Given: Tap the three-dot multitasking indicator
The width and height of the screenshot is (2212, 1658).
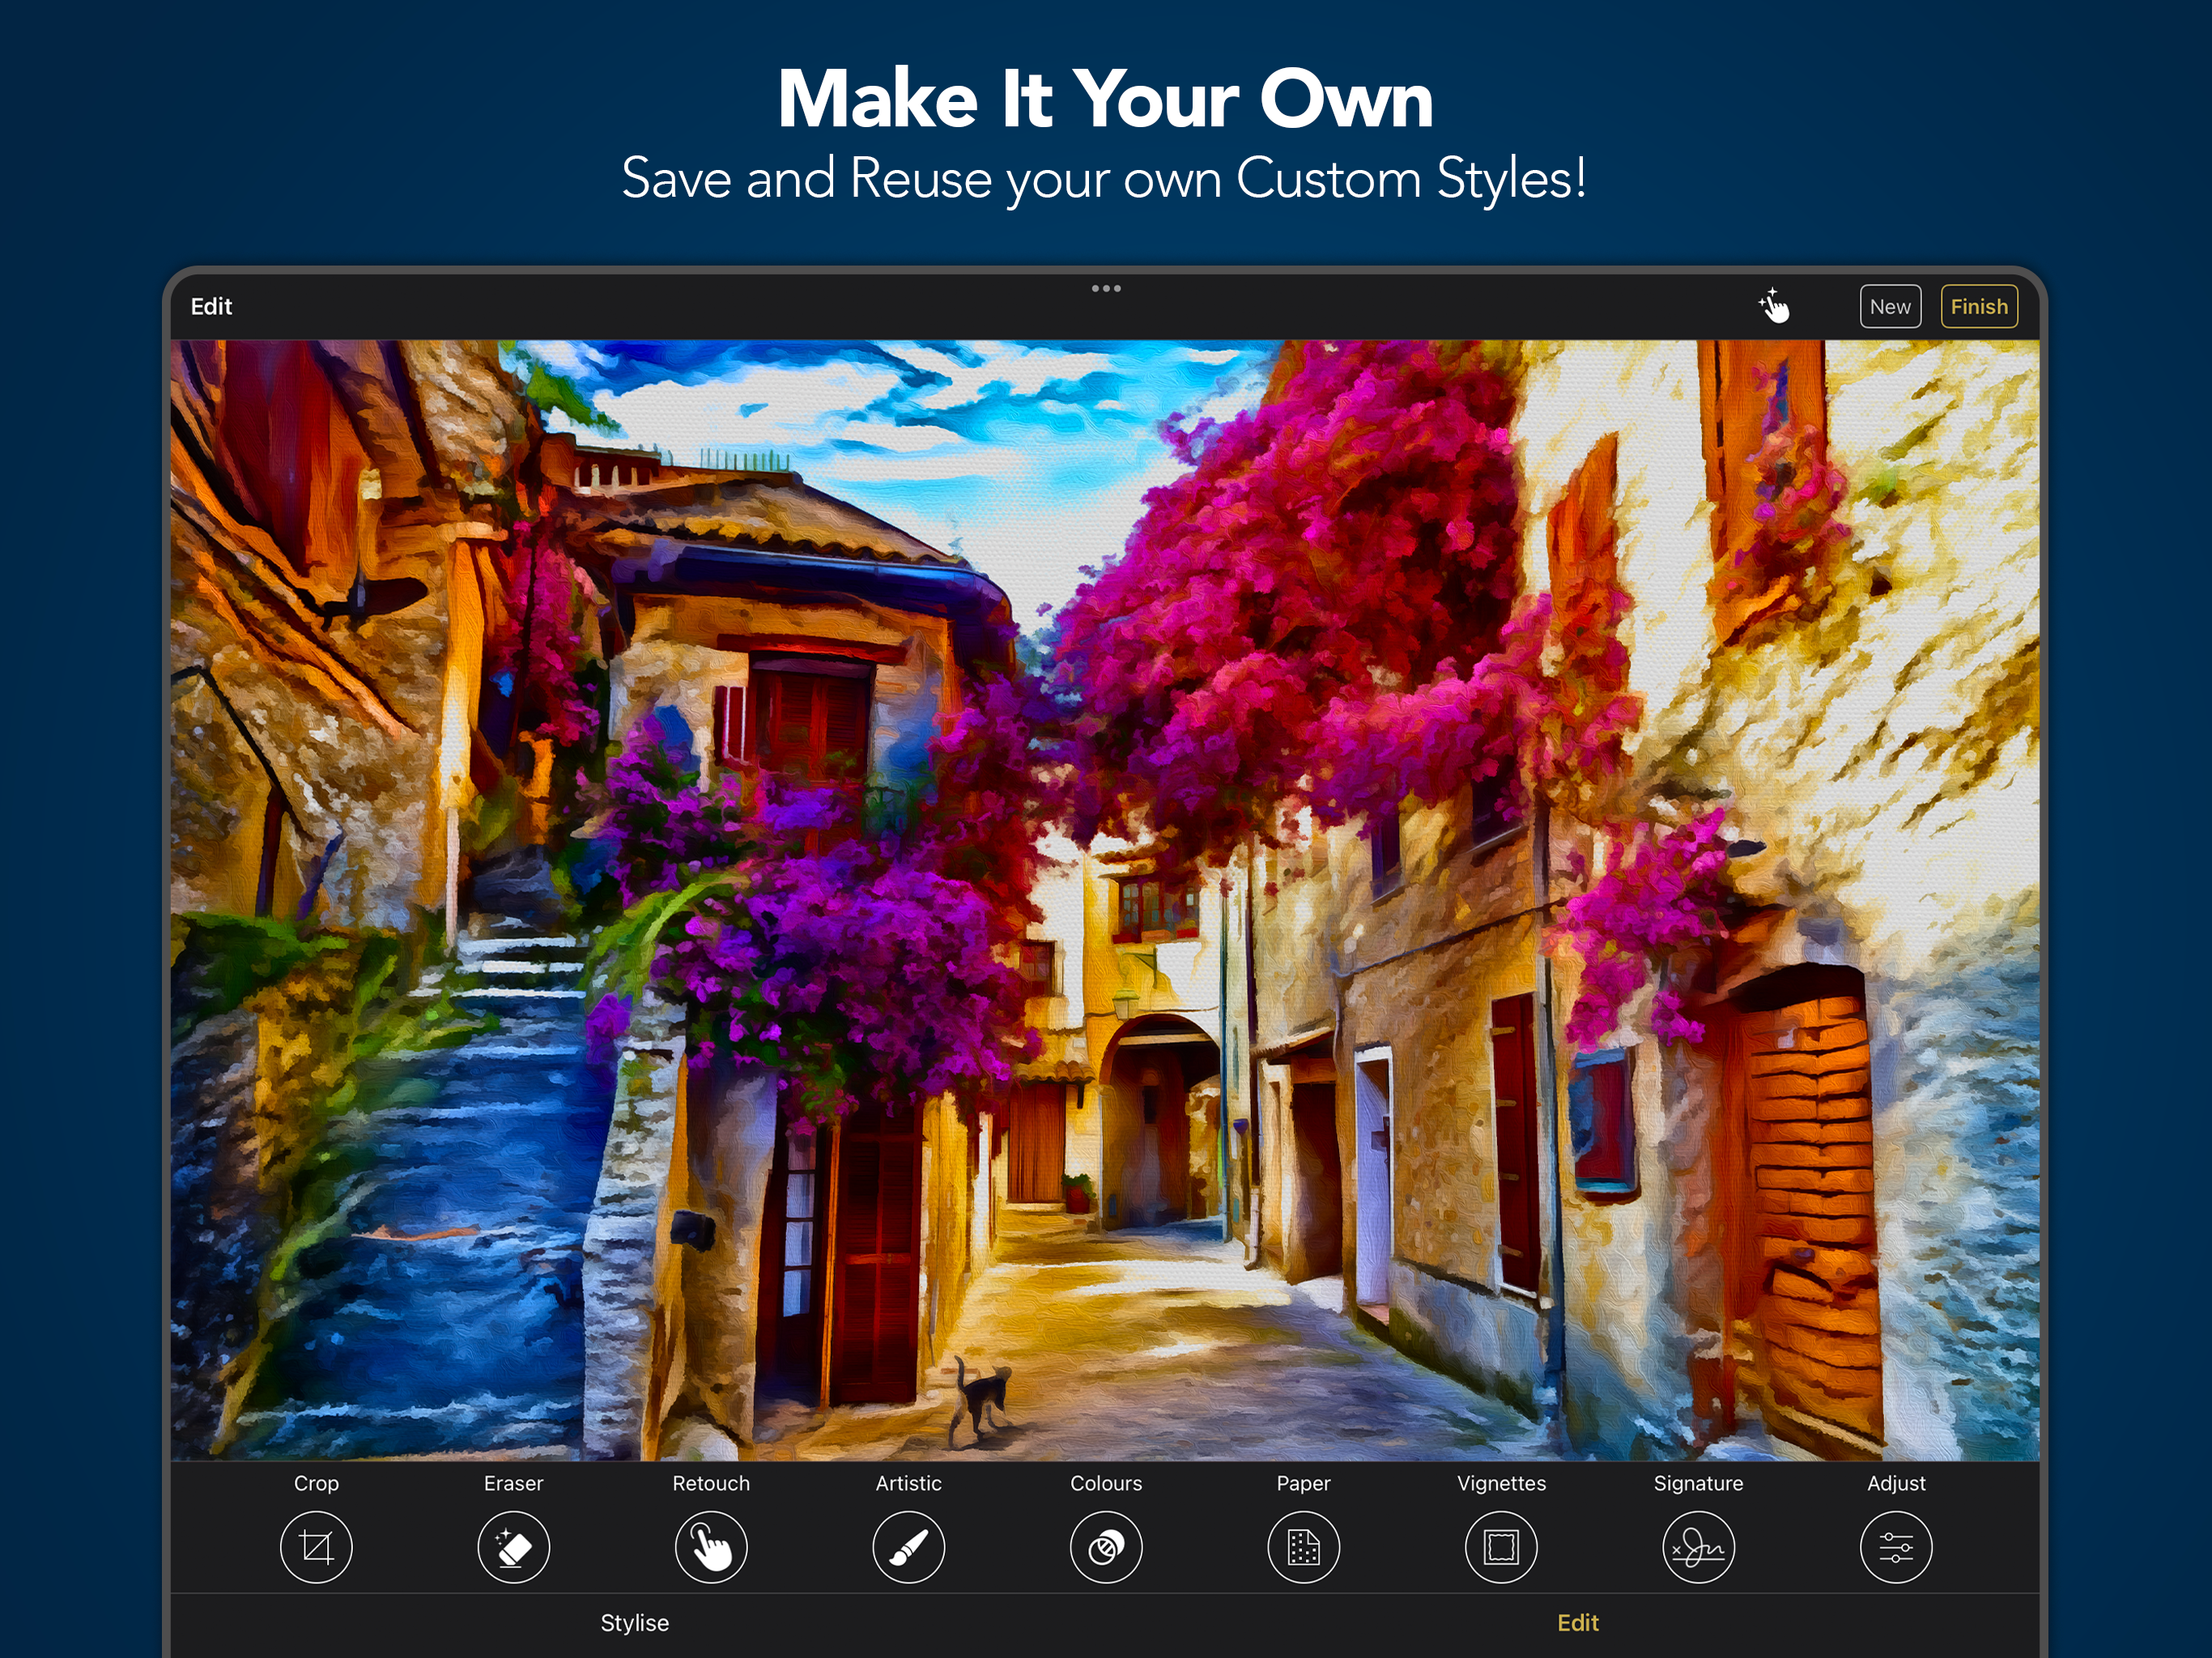Looking at the screenshot, I should [x=1106, y=289].
